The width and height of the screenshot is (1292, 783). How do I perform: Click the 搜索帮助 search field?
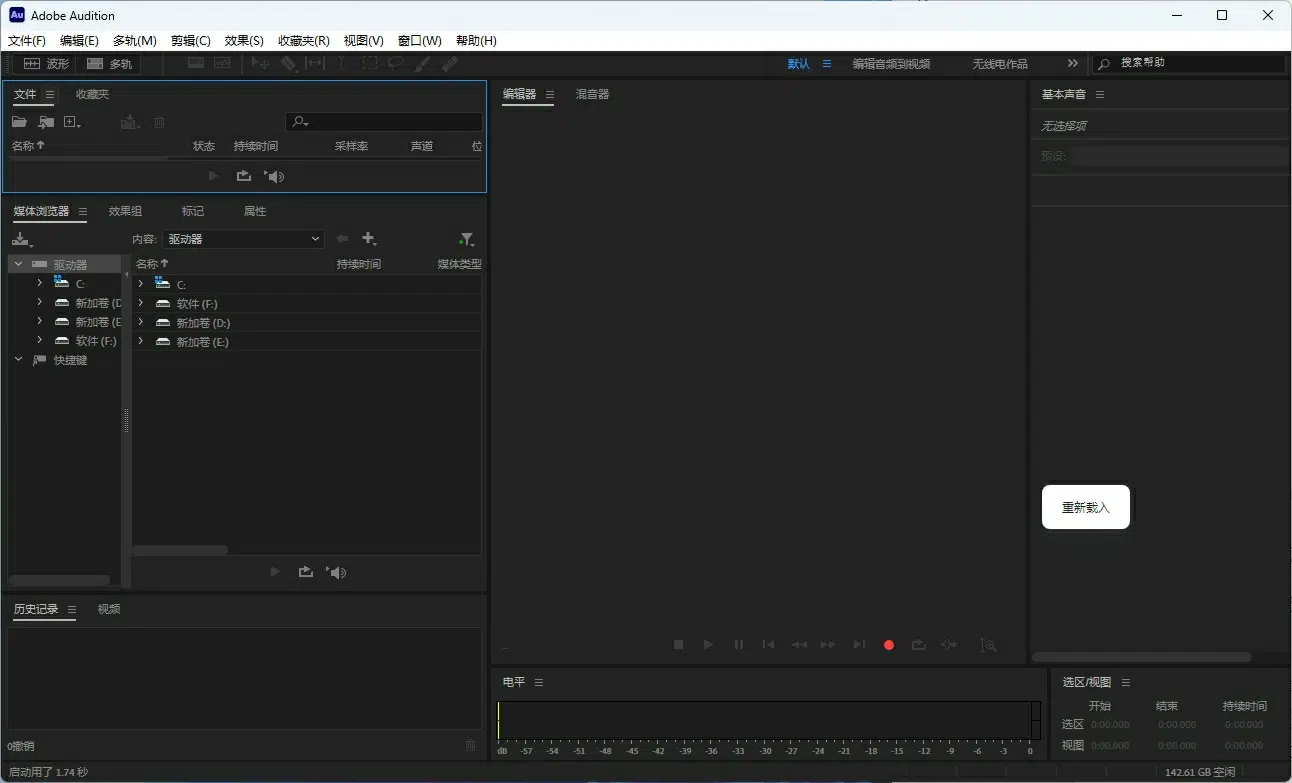pyautogui.click(x=1195, y=63)
